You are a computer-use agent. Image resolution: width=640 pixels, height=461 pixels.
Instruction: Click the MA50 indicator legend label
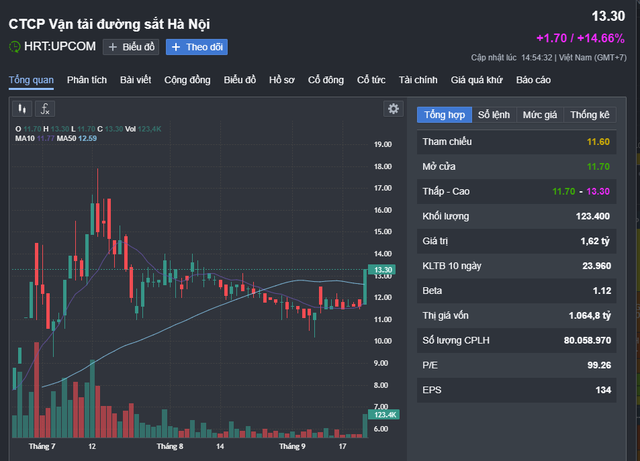65,138
